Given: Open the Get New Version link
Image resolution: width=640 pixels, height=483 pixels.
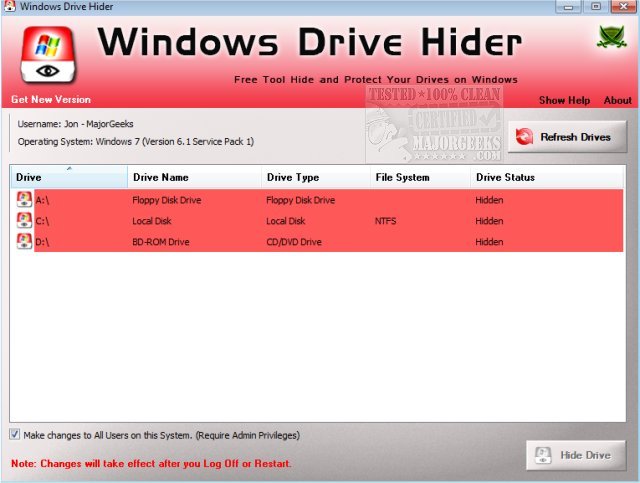Looking at the screenshot, I should (51, 99).
